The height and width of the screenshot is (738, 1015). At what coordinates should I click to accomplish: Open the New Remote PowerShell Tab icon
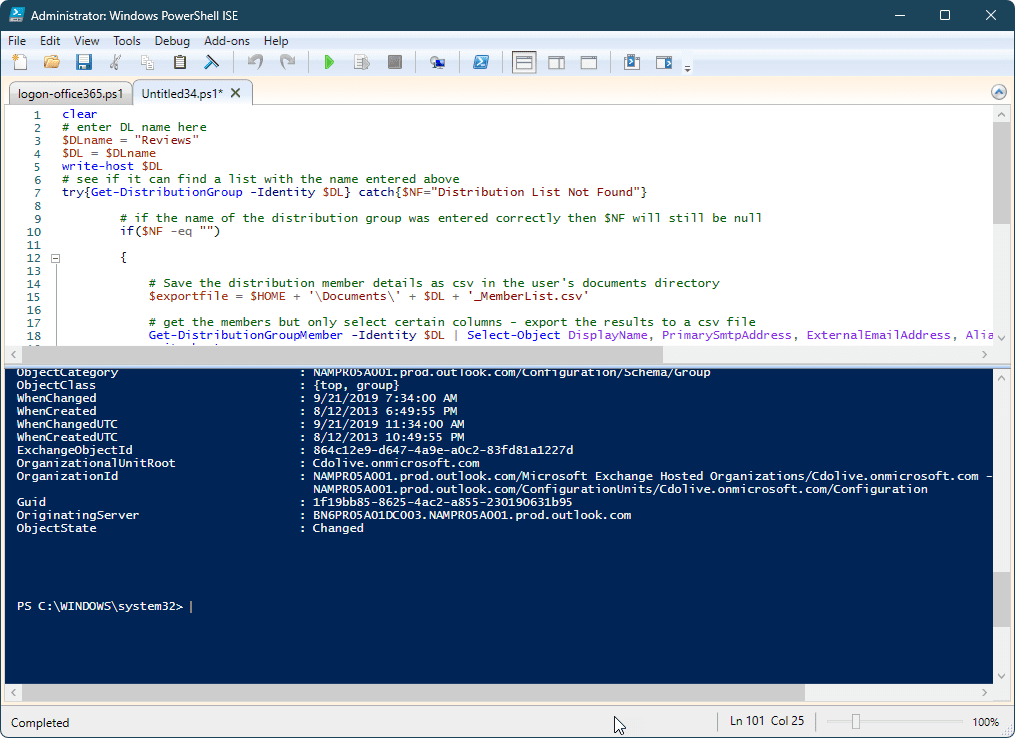tap(438, 62)
